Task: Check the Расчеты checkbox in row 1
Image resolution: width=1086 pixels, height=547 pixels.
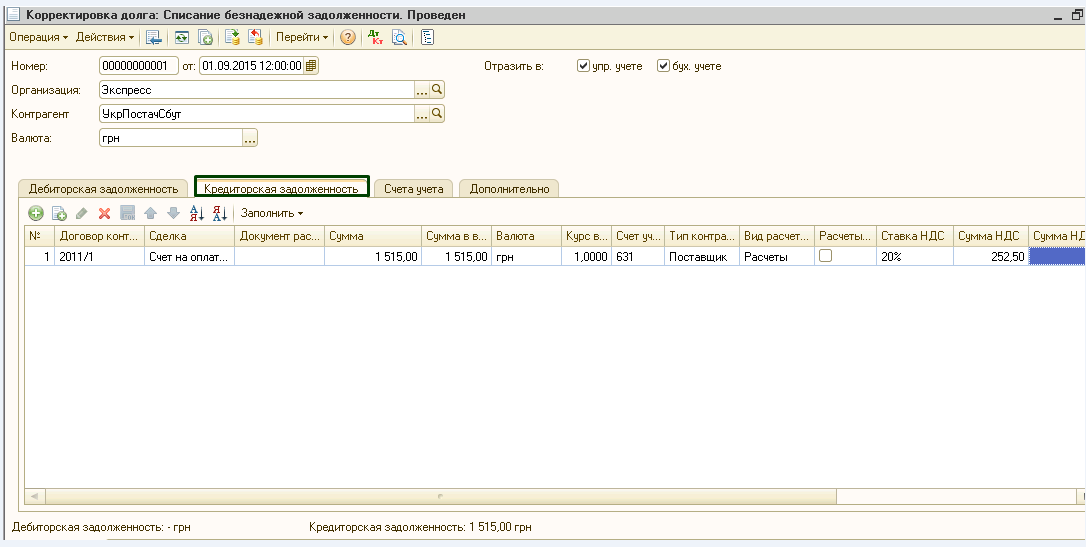Action: coord(826,256)
